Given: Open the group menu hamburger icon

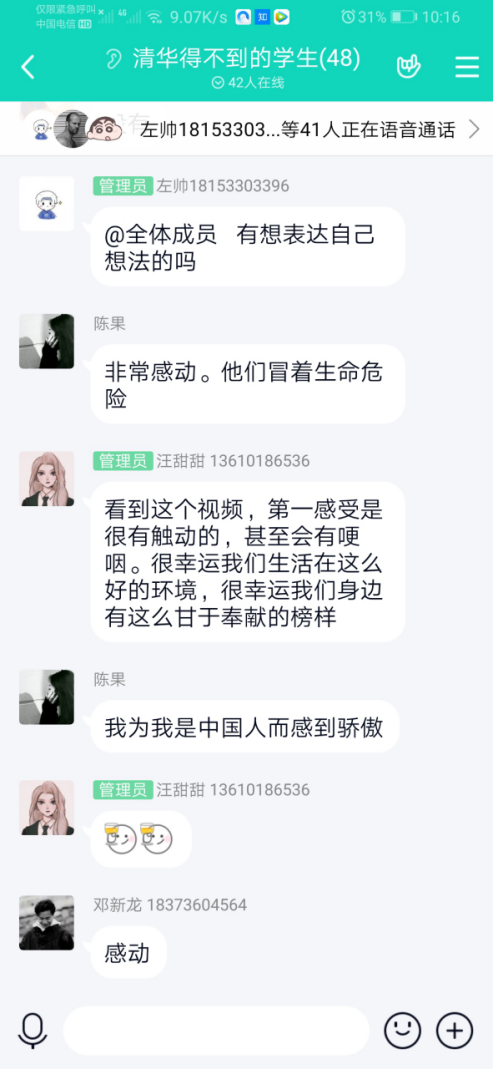Looking at the screenshot, I should point(467,67).
